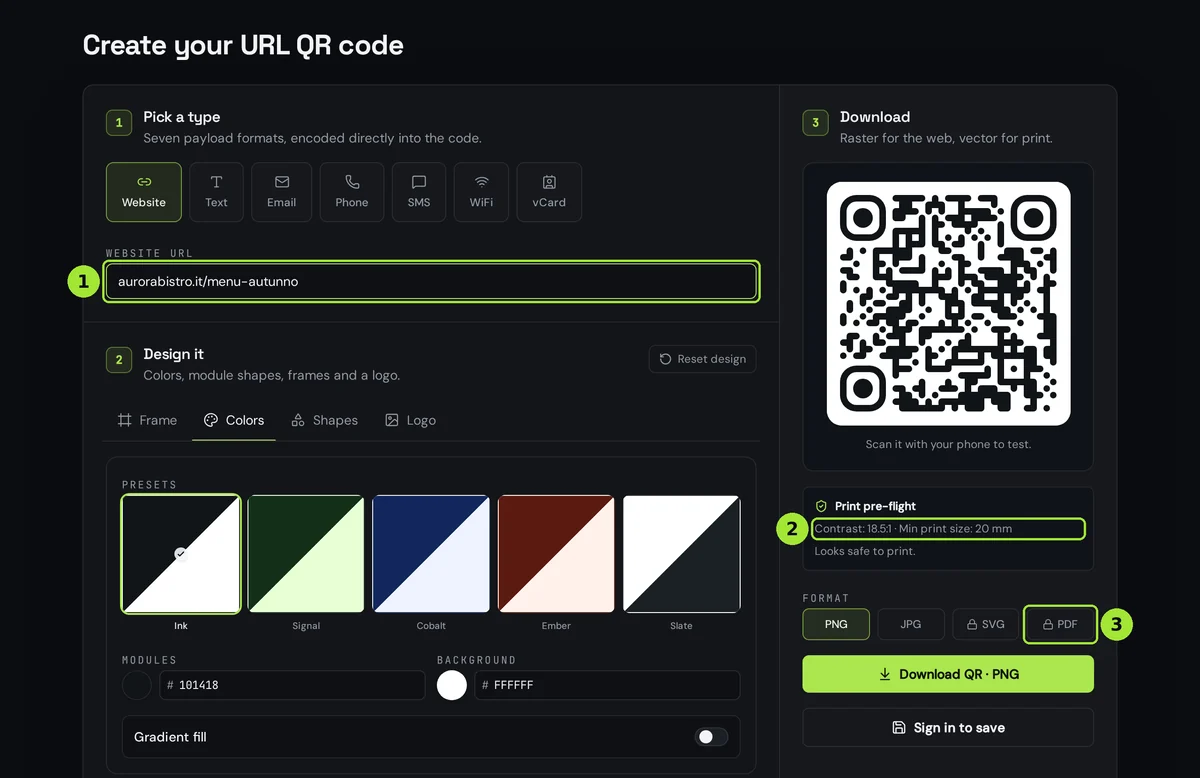Viewport: 1200px width, 778px height.
Task: Click the 'Design it' heading
Action: [174, 354]
